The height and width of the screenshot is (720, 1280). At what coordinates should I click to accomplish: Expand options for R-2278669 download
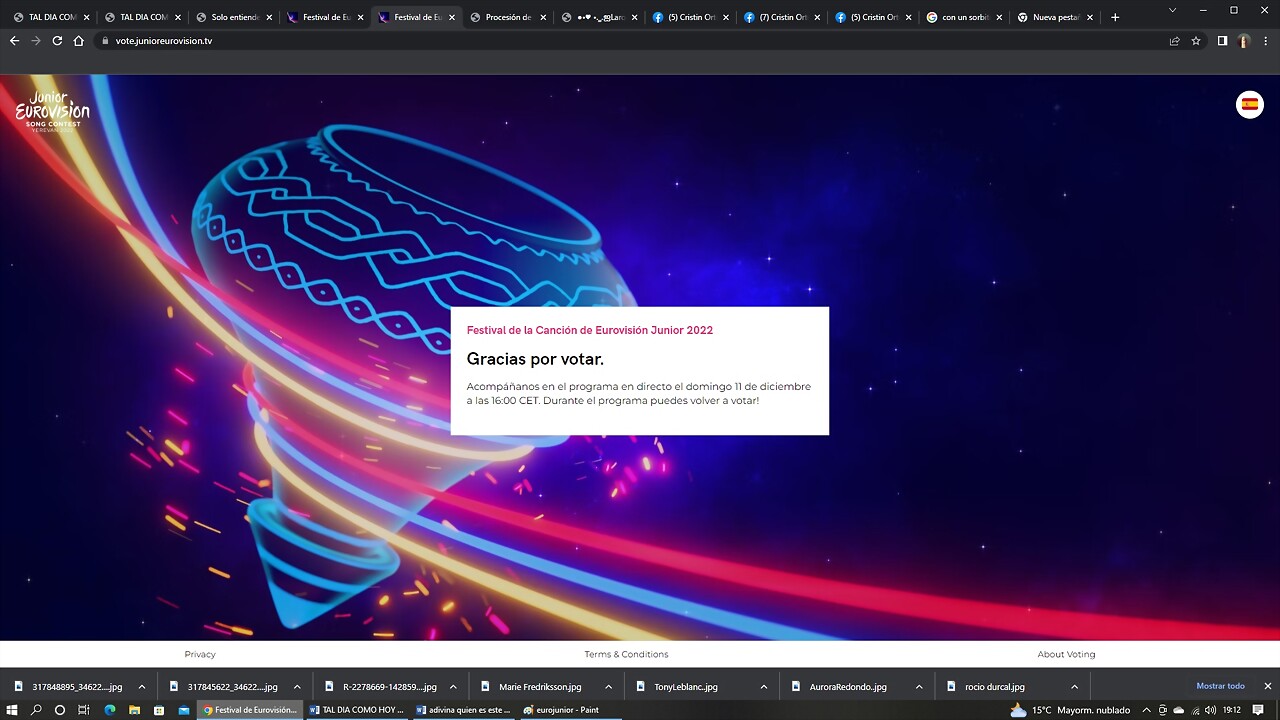453,687
